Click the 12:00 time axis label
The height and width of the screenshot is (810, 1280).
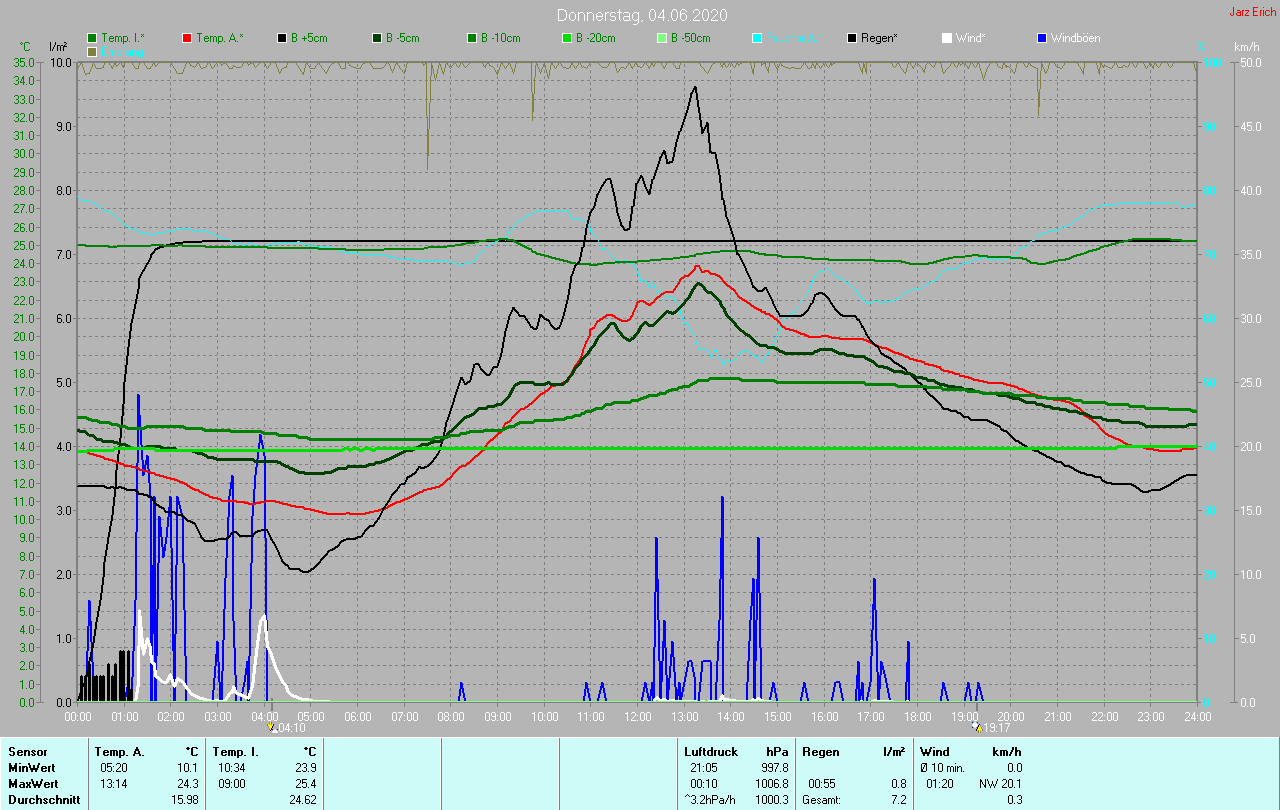click(x=637, y=717)
